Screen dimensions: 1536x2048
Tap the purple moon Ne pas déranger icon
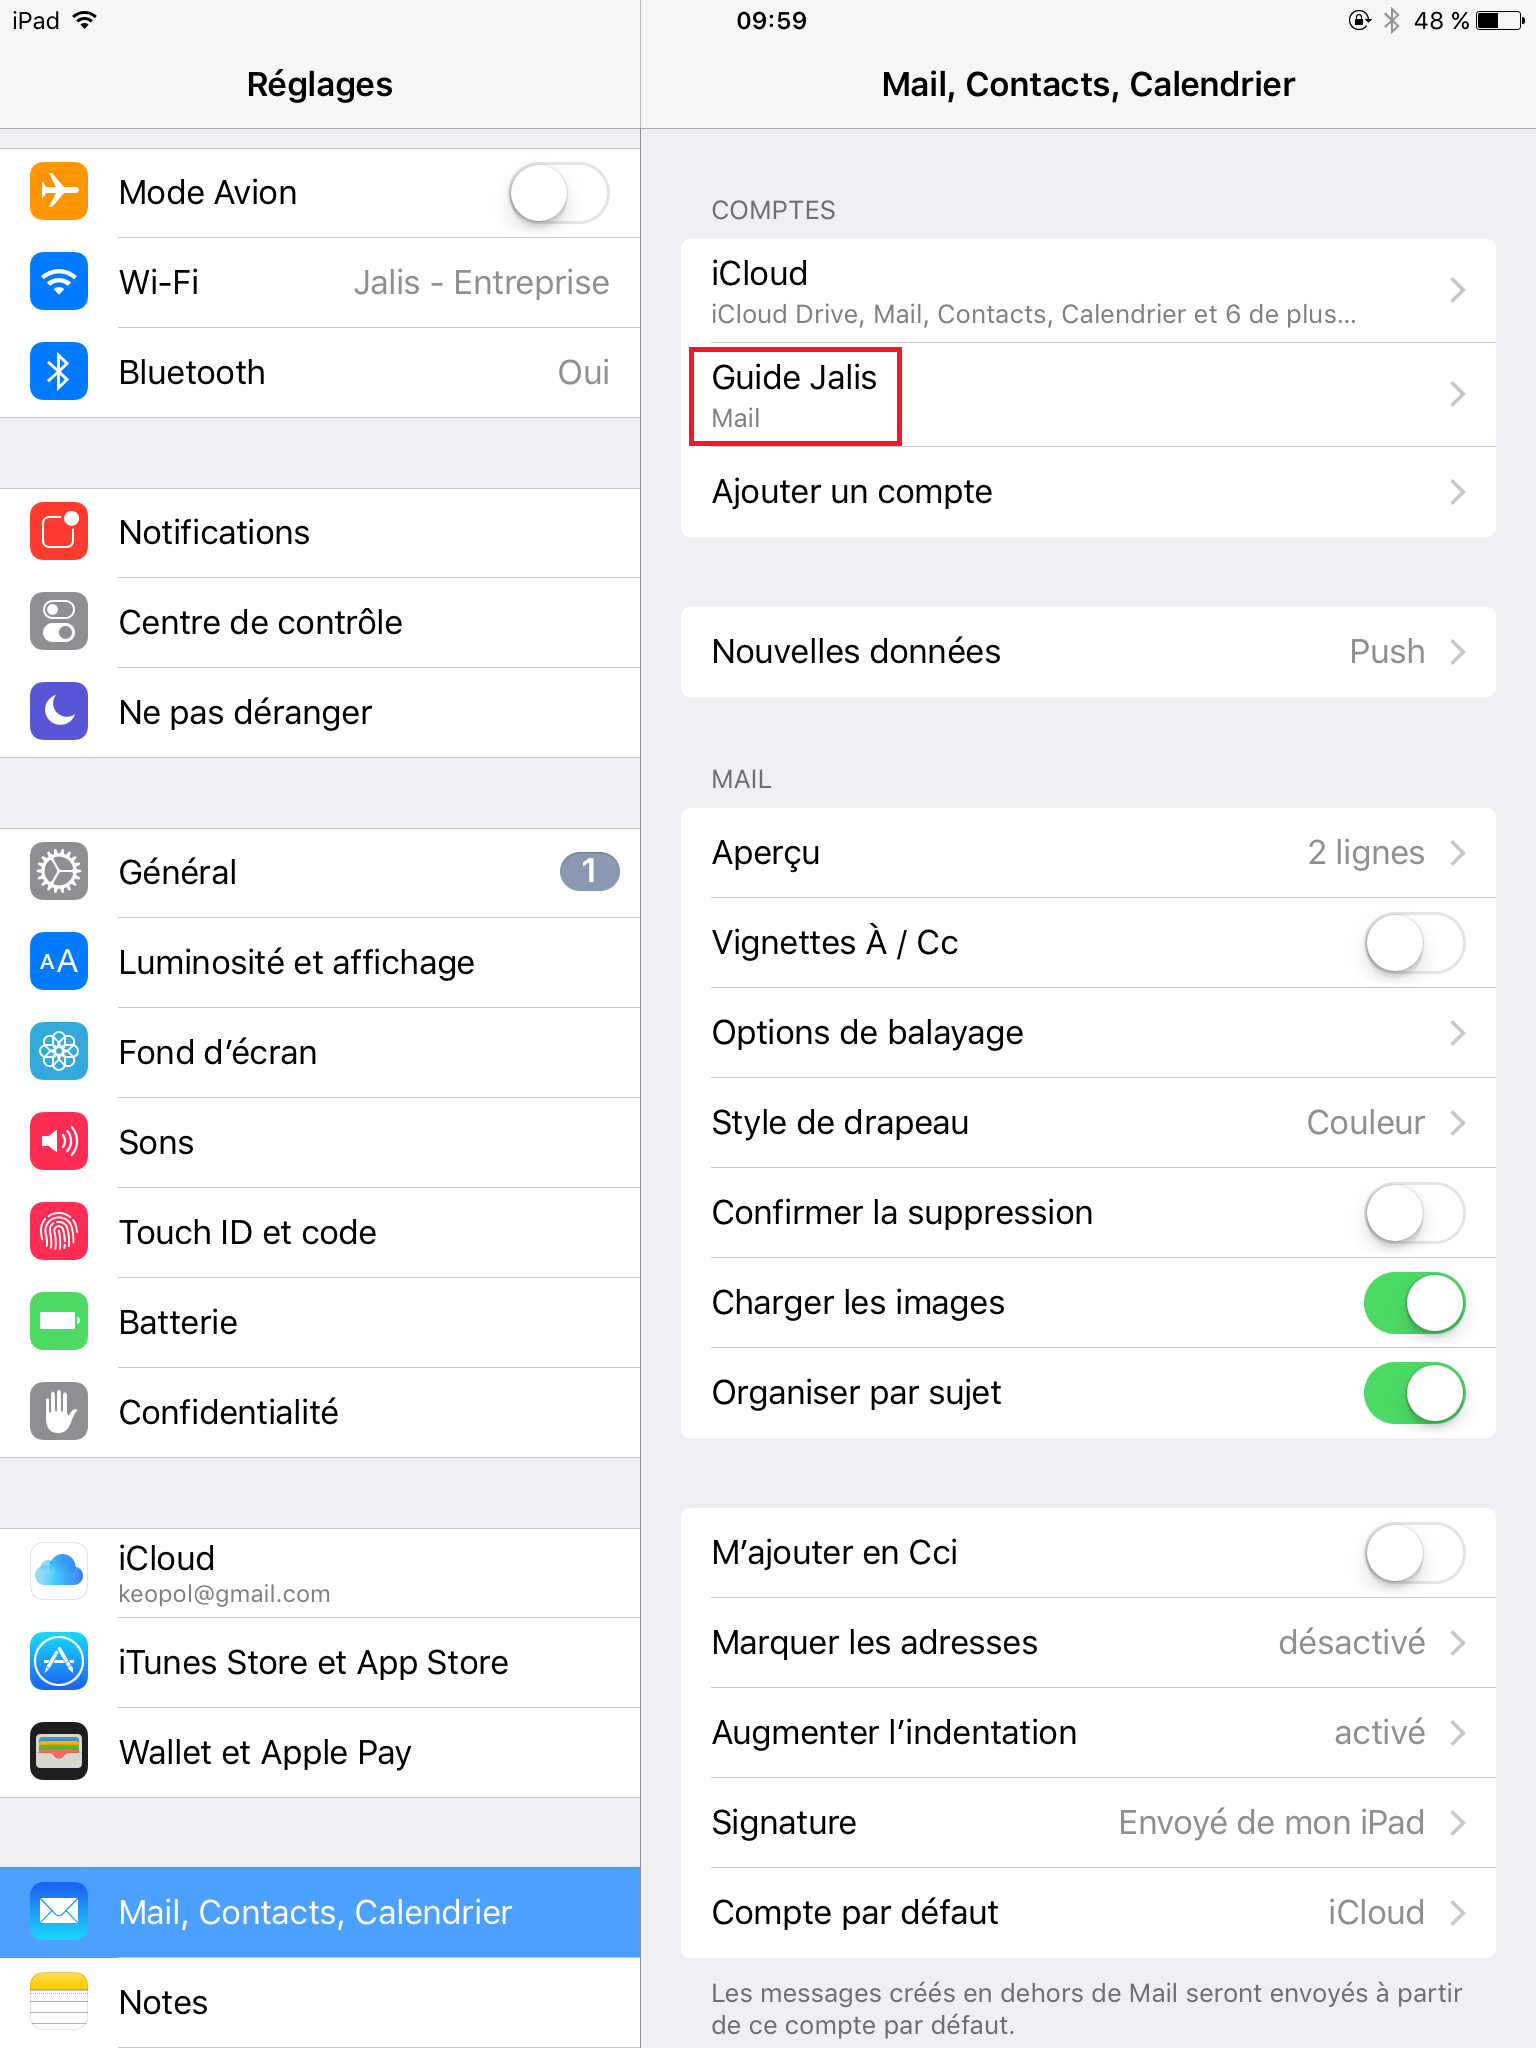(x=59, y=712)
